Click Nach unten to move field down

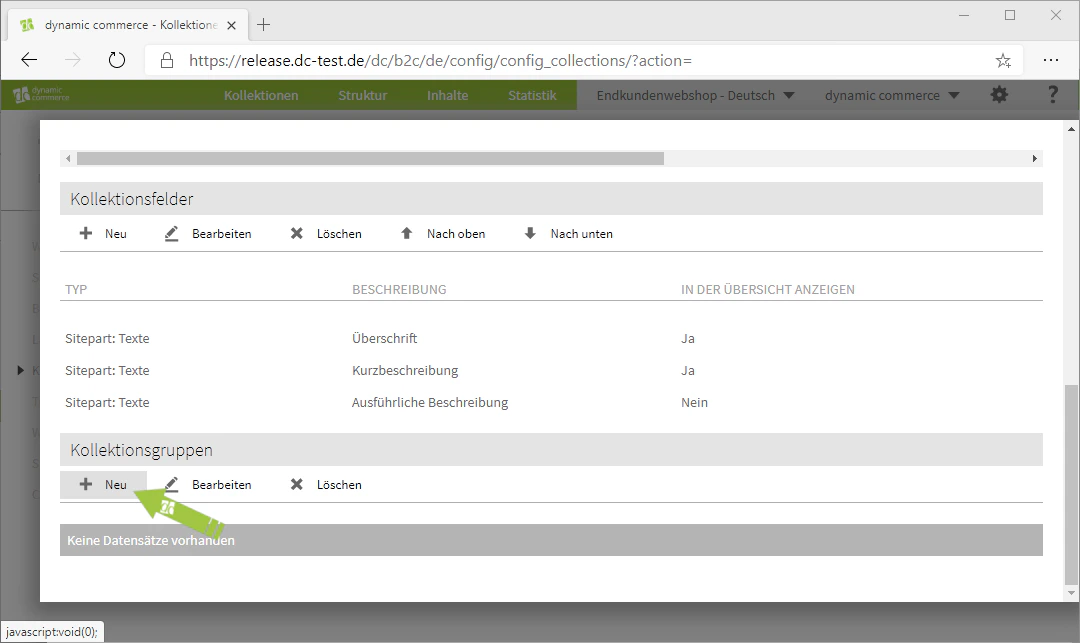[568, 233]
